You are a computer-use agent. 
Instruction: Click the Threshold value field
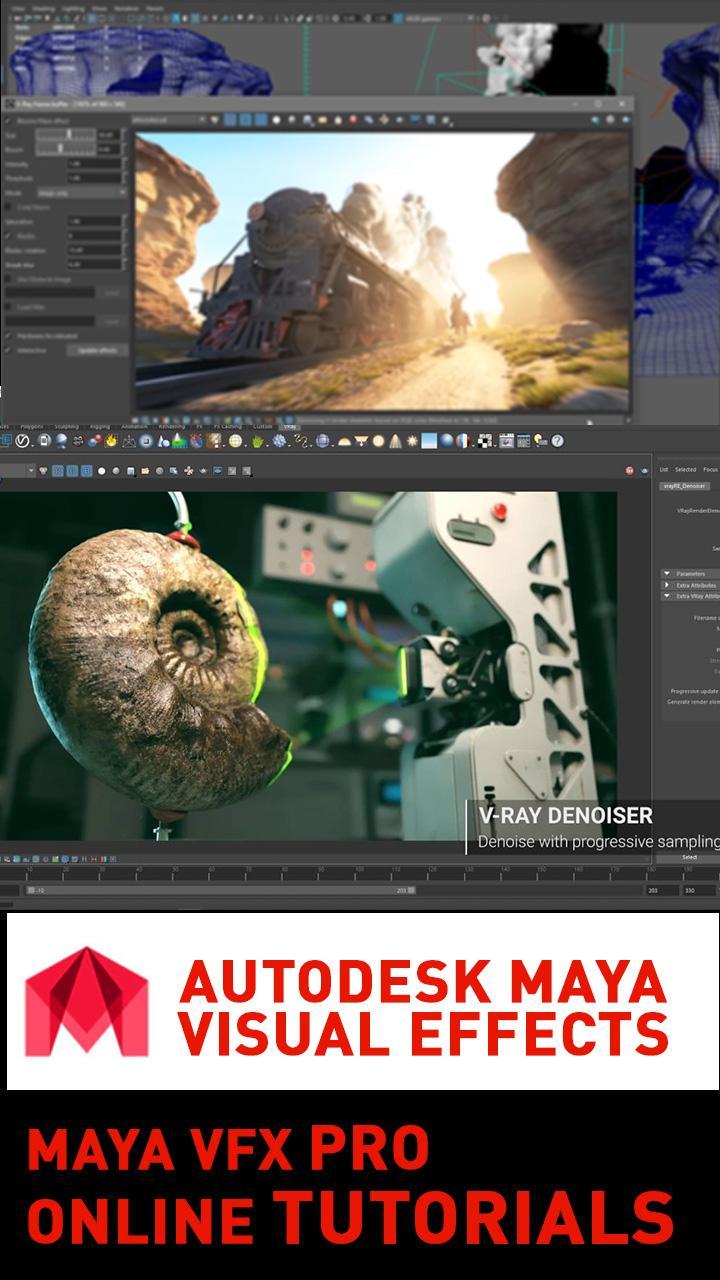[94, 178]
